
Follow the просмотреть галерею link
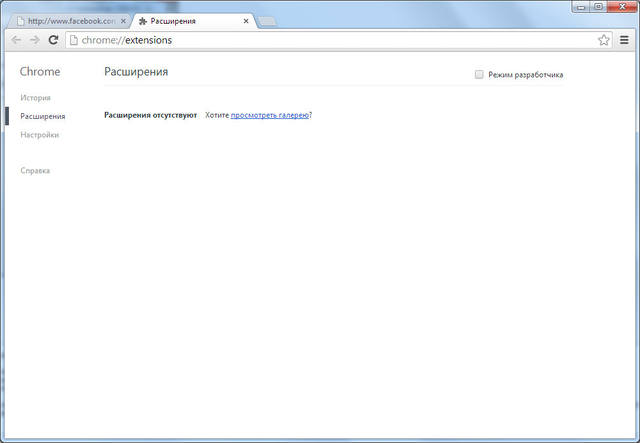coord(269,115)
